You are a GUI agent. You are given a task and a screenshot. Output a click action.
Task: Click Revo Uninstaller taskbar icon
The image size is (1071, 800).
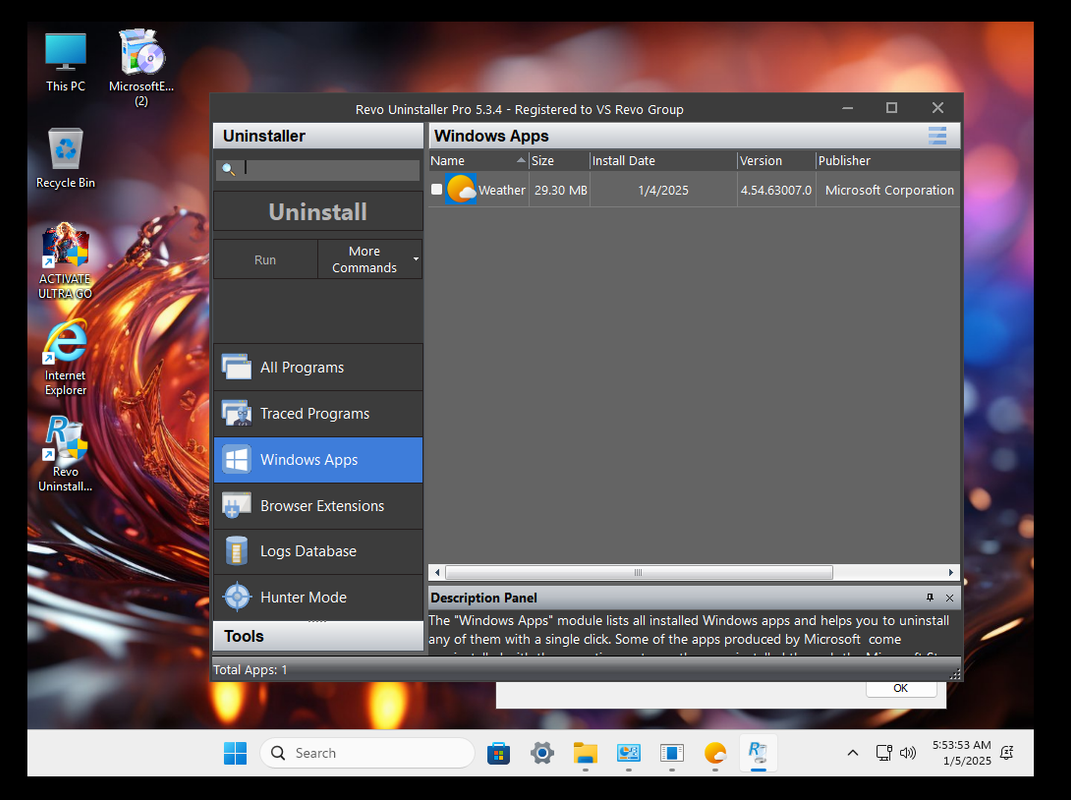758,753
